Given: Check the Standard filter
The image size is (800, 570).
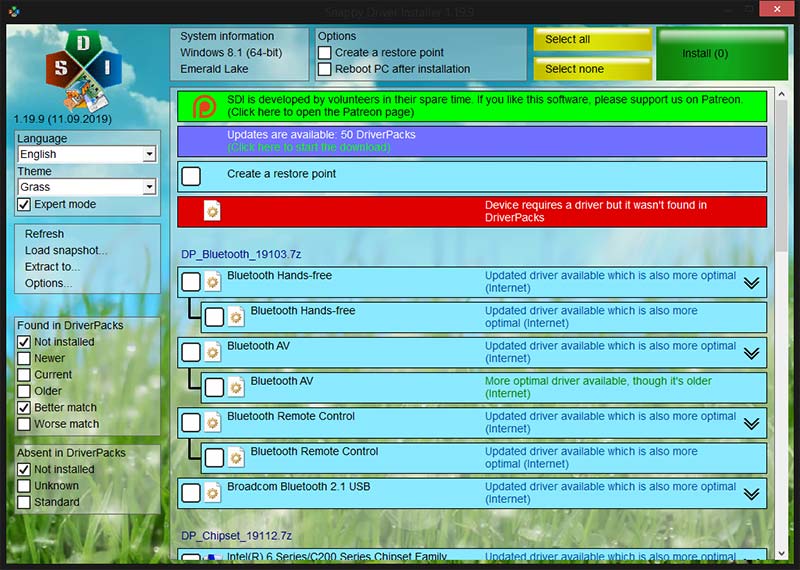Looking at the screenshot, I should click(x=24, y=502).
